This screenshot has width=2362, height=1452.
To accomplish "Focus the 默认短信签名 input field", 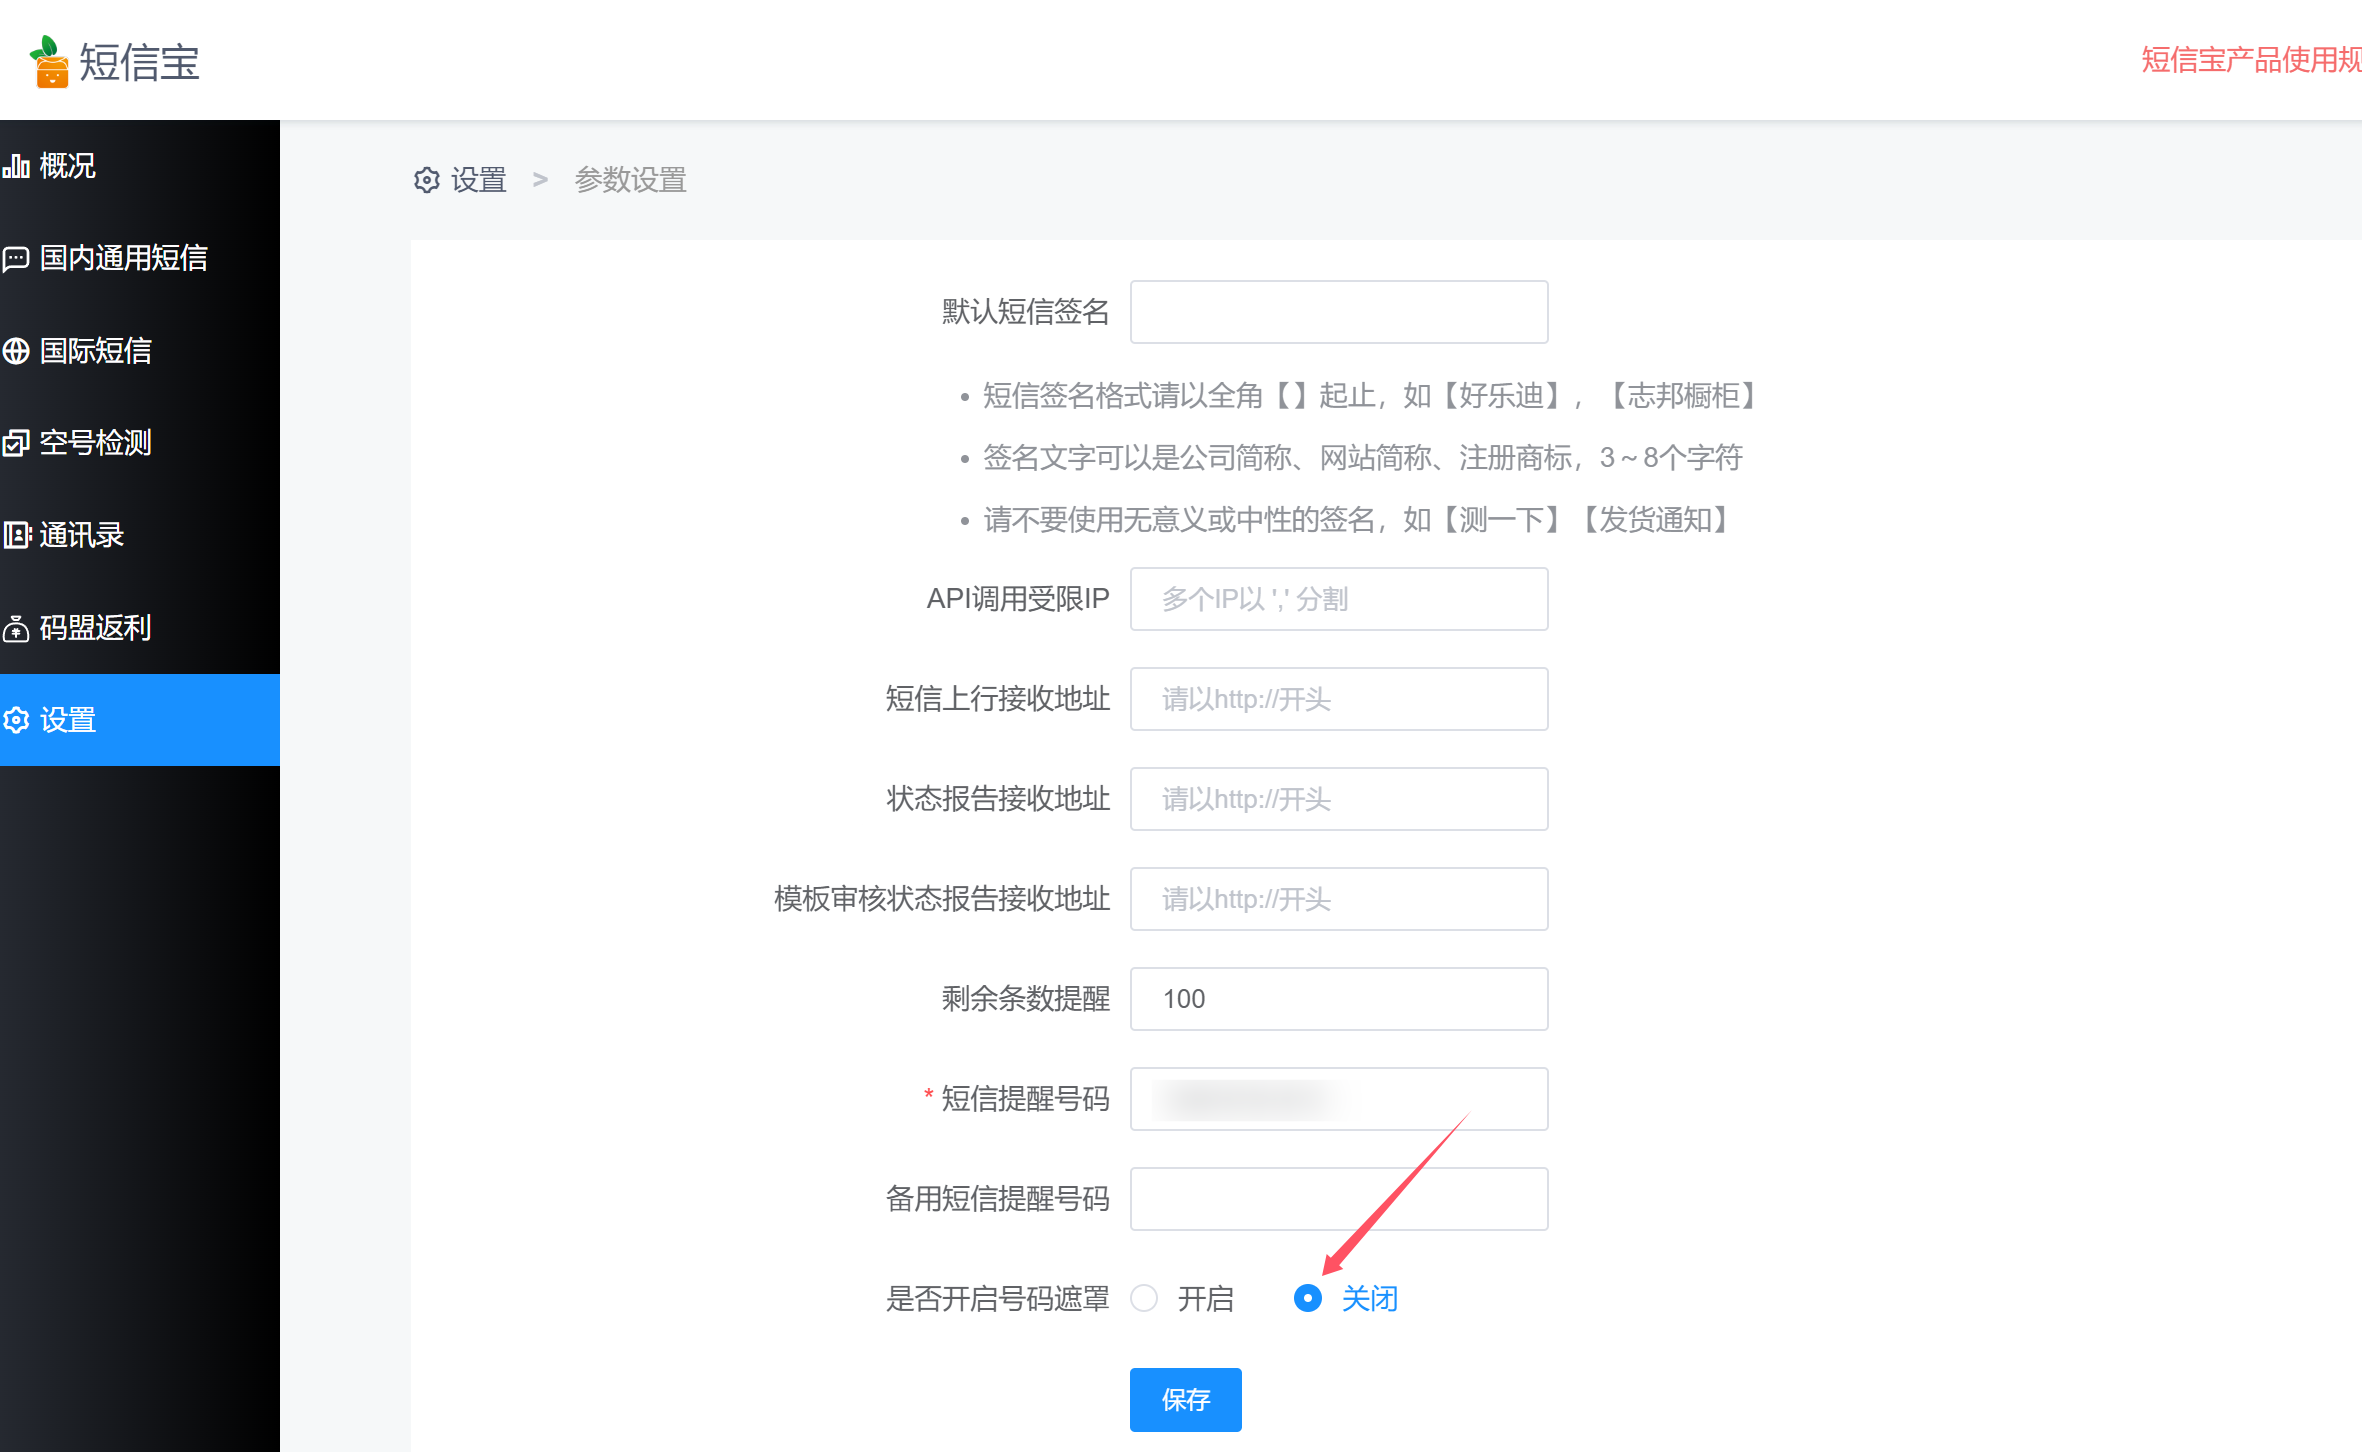I will point(1338,312).
